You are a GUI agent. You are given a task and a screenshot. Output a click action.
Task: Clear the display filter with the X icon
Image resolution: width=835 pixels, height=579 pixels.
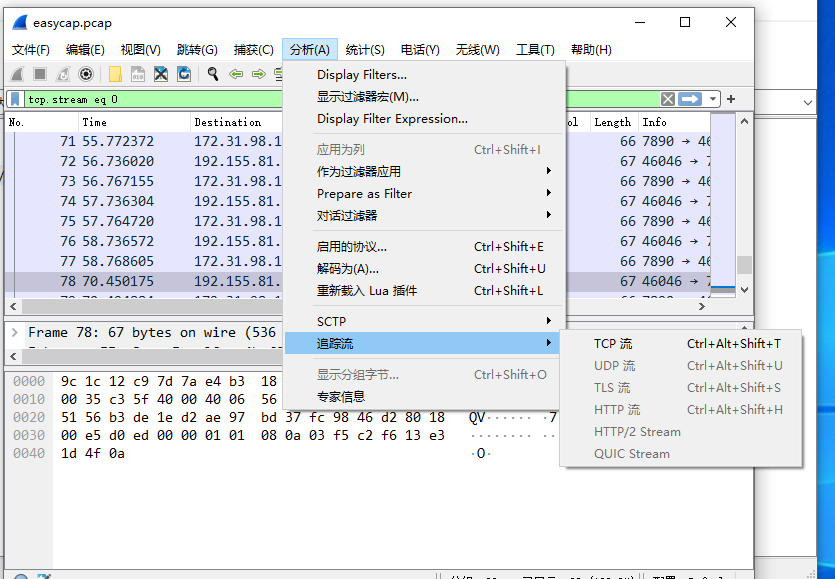[x=668, y=99]
